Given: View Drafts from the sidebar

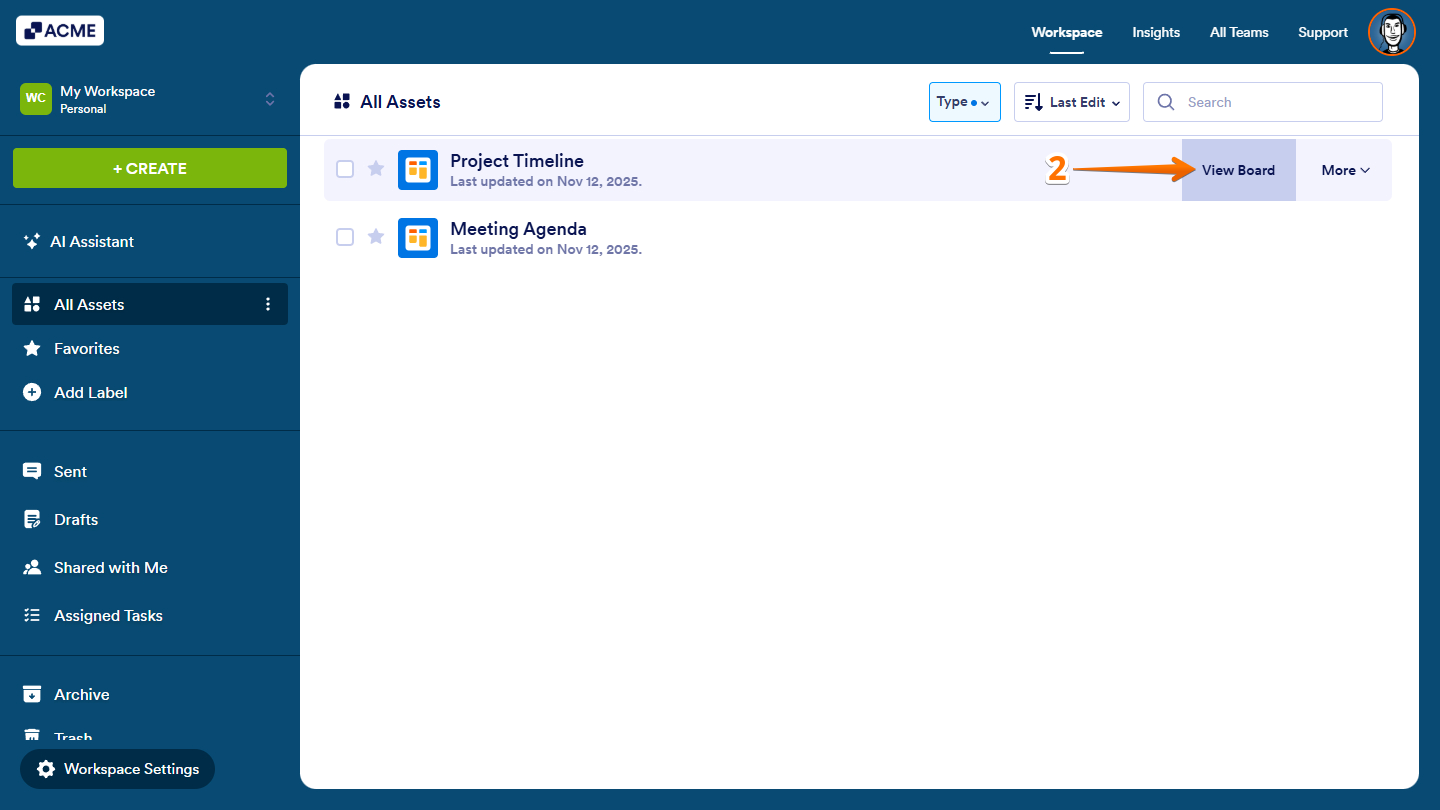Looking at the screenshot, I should click(74, 519).
